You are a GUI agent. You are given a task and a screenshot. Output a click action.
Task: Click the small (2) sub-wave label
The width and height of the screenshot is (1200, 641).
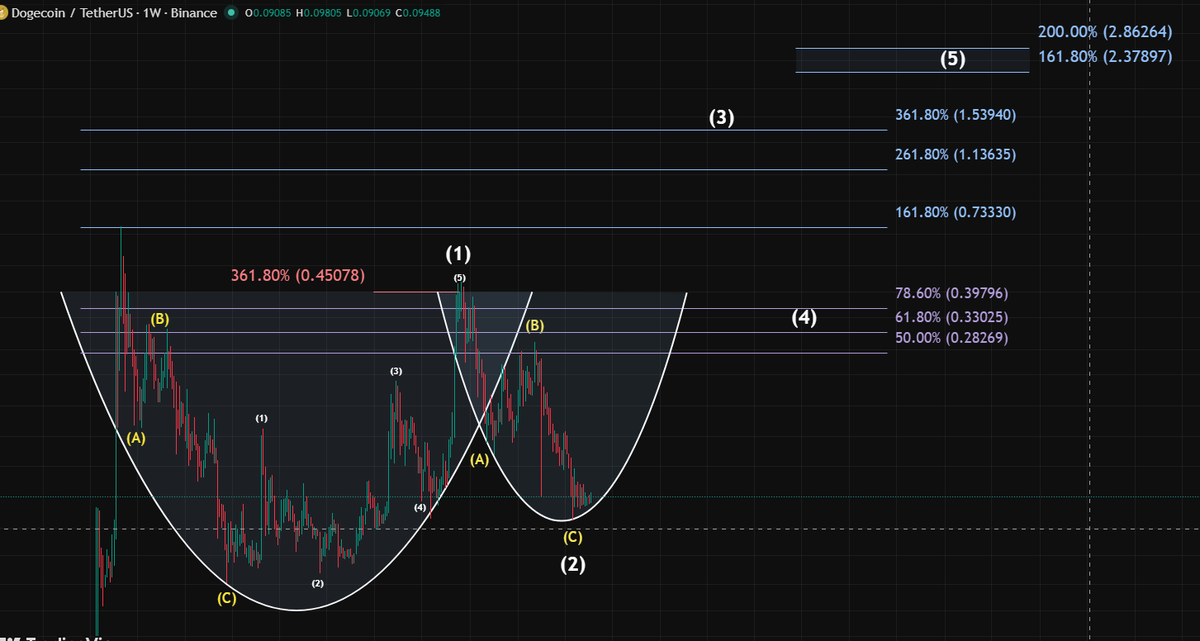click(x=318, y=583)
